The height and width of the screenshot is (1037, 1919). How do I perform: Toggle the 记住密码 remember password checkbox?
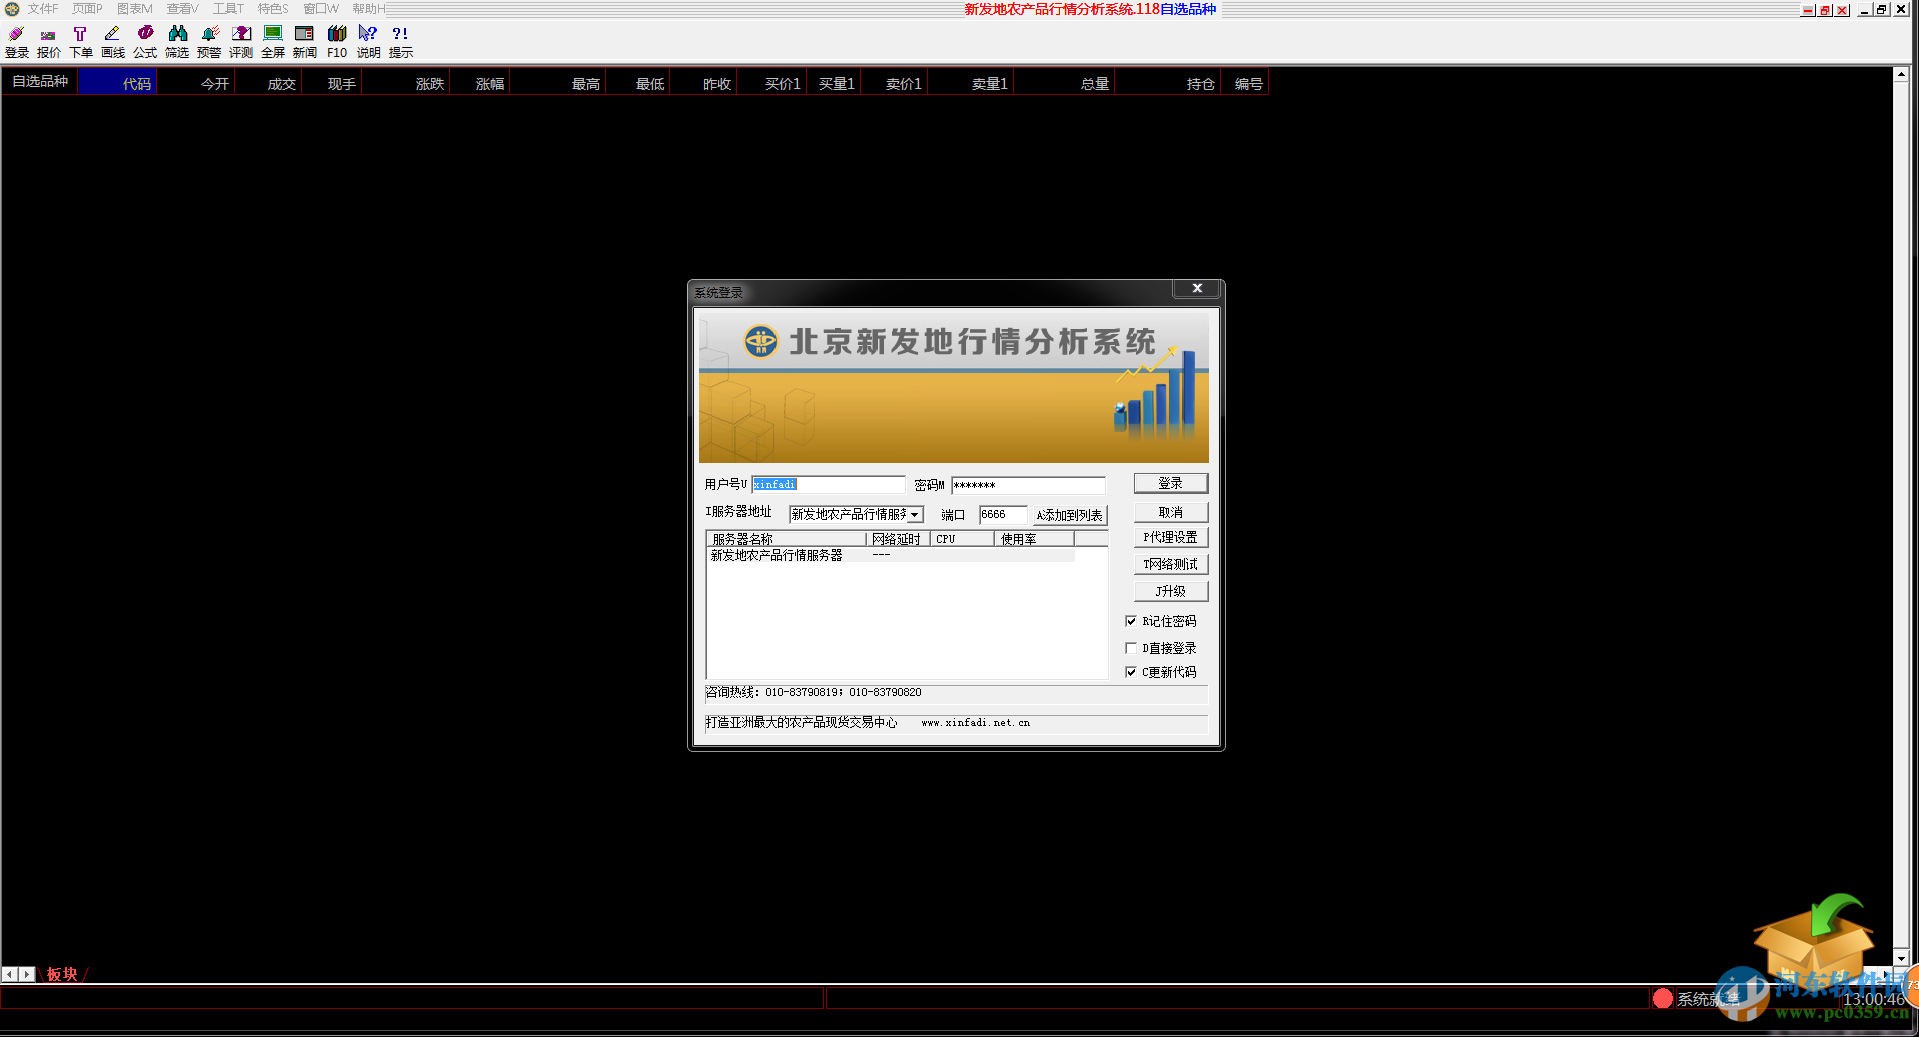tap(1131, 621)
